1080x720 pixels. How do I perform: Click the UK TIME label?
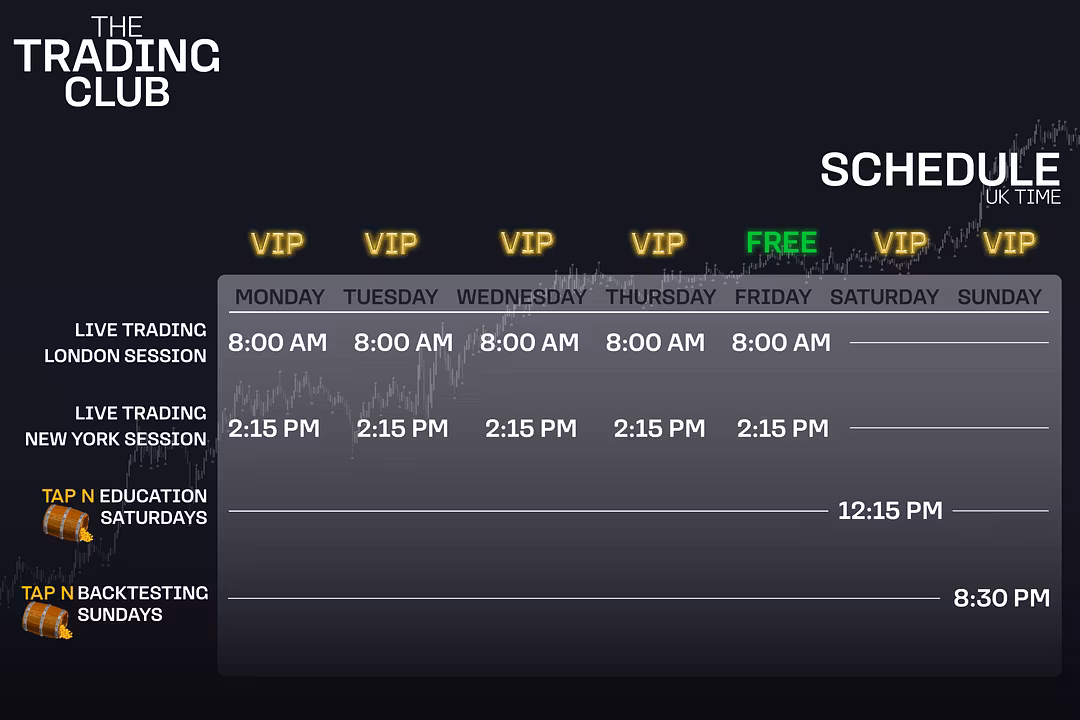(1023, 197)
